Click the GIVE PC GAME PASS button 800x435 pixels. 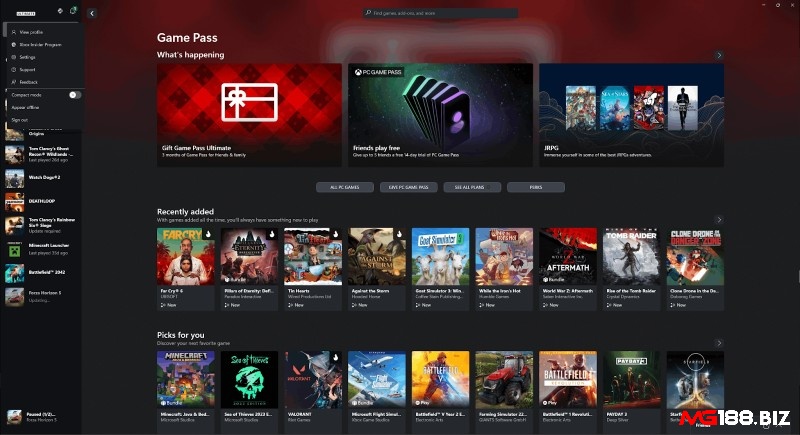click(409, 187)
